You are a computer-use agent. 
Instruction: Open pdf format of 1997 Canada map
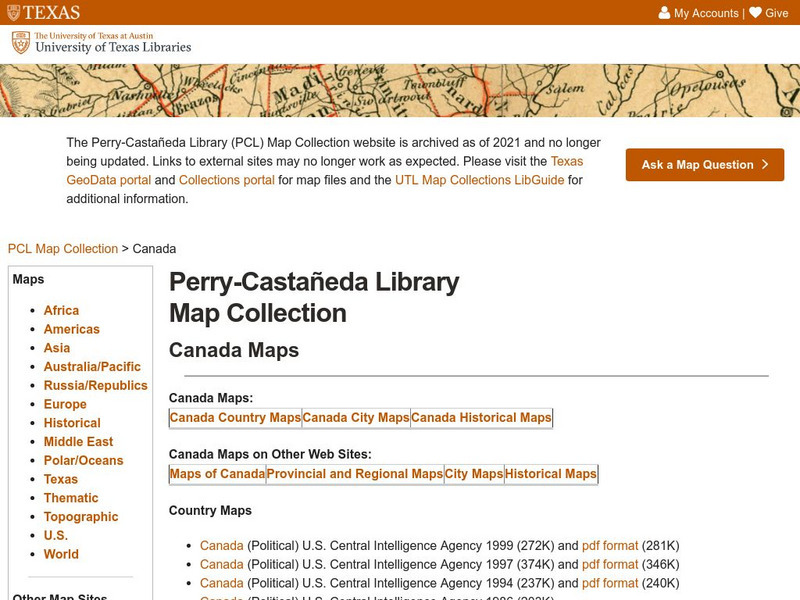(x=610, y=565)
